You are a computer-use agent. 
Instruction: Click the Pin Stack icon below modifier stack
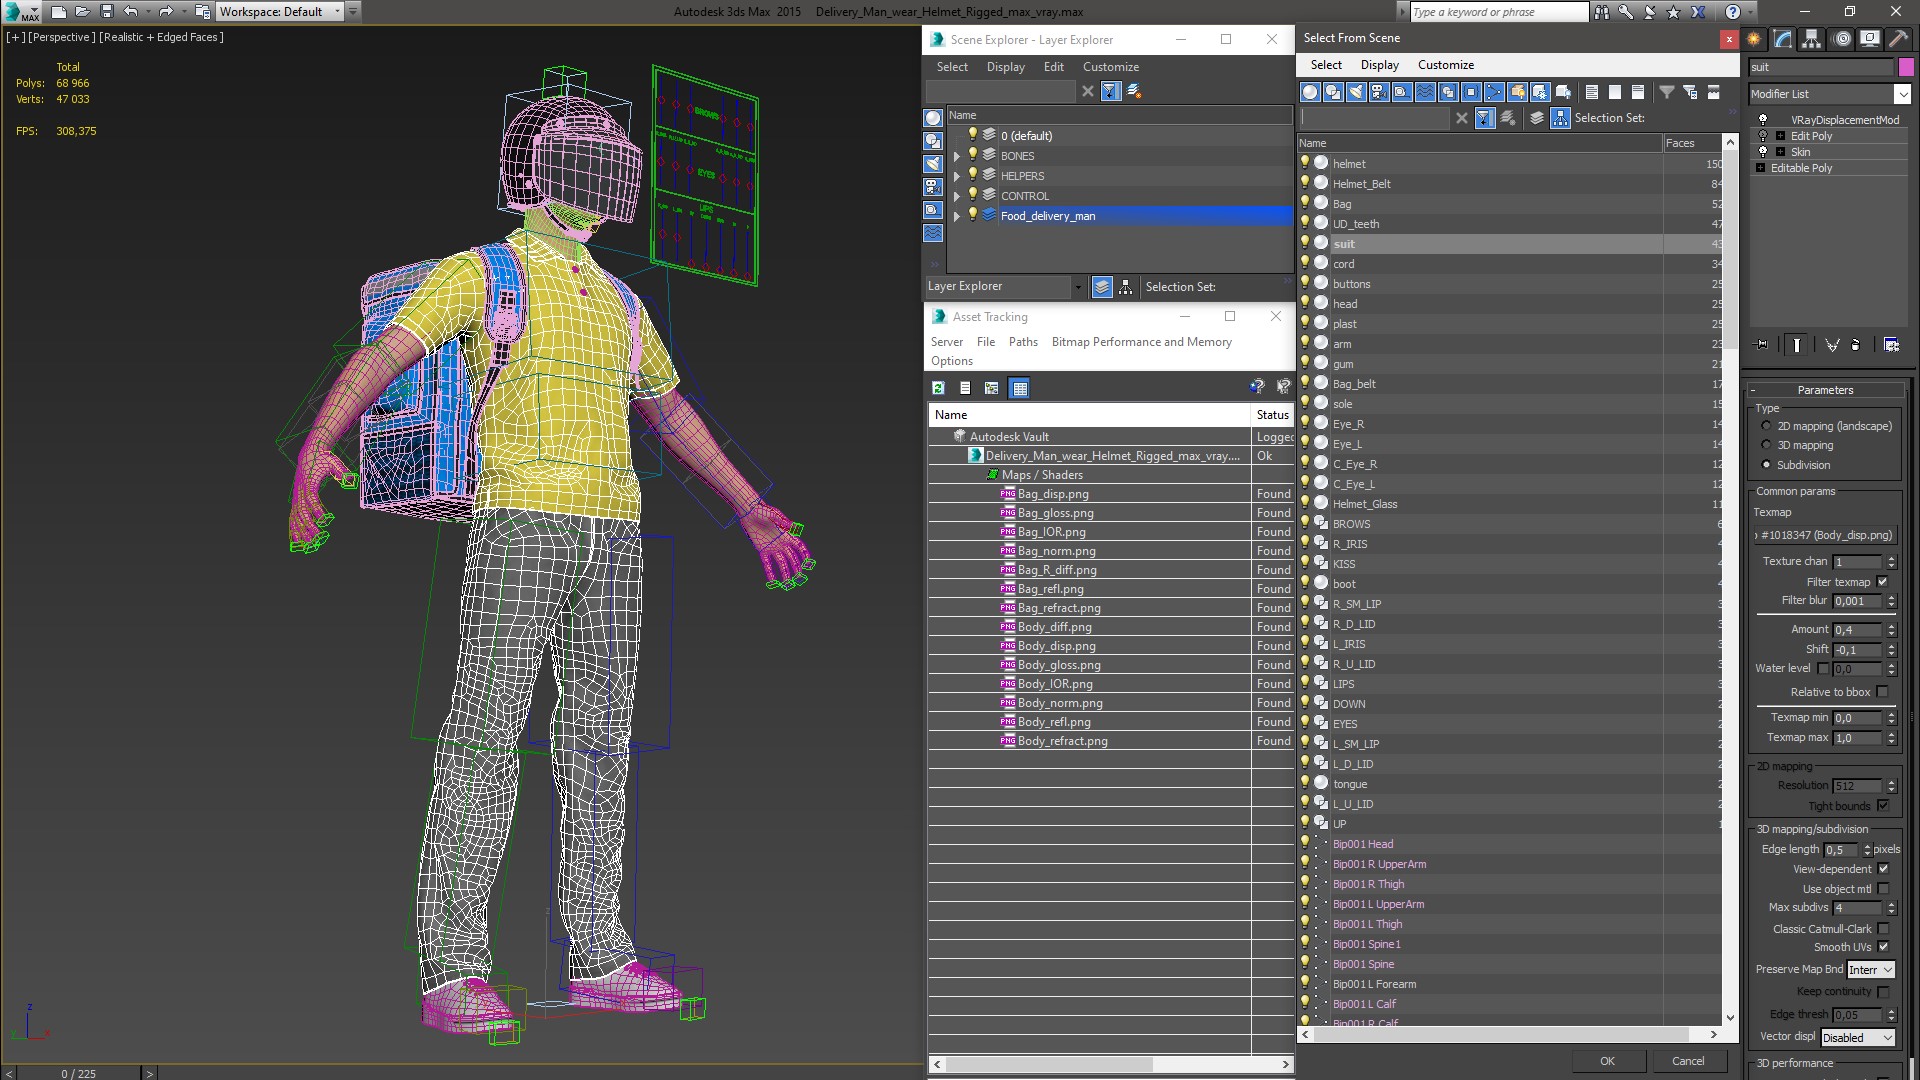(1762, 345)
